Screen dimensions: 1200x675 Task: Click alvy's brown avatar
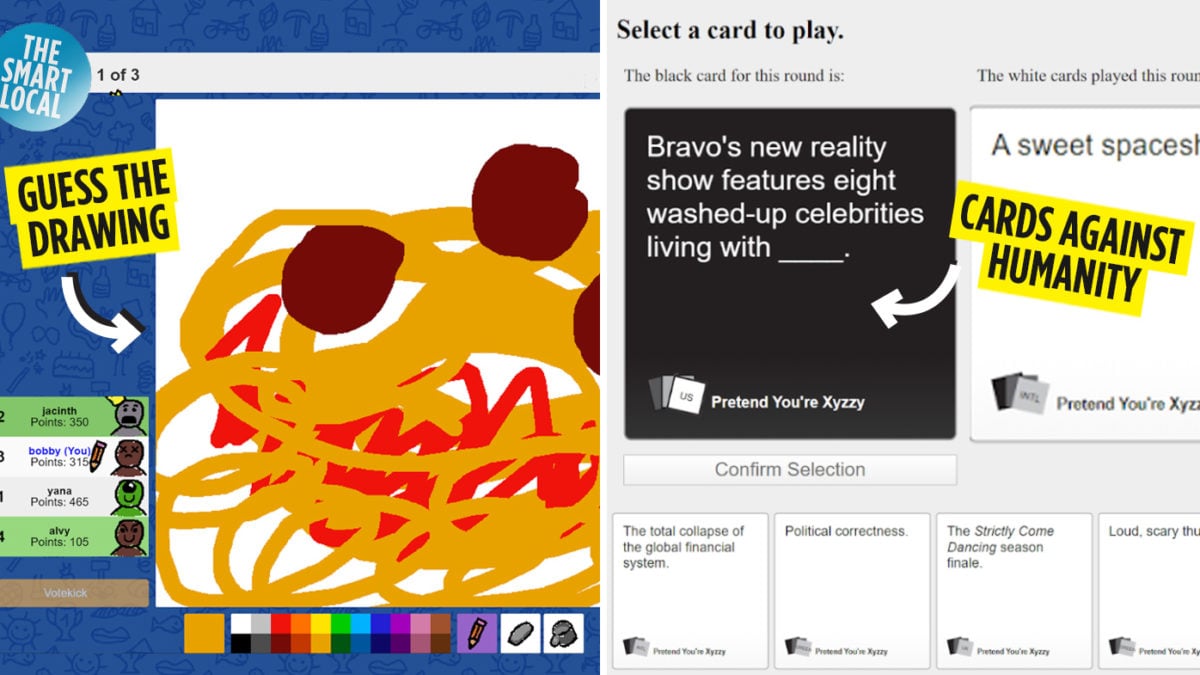click(x=129, y=536)
